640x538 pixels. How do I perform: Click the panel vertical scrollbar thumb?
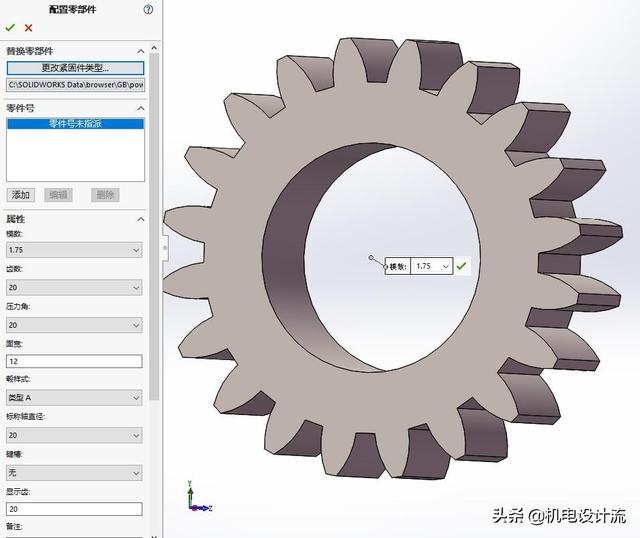(x=154, y=226)
